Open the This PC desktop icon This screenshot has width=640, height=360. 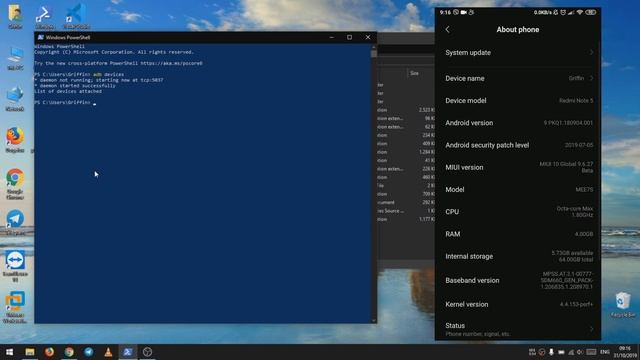pos(15,58)
